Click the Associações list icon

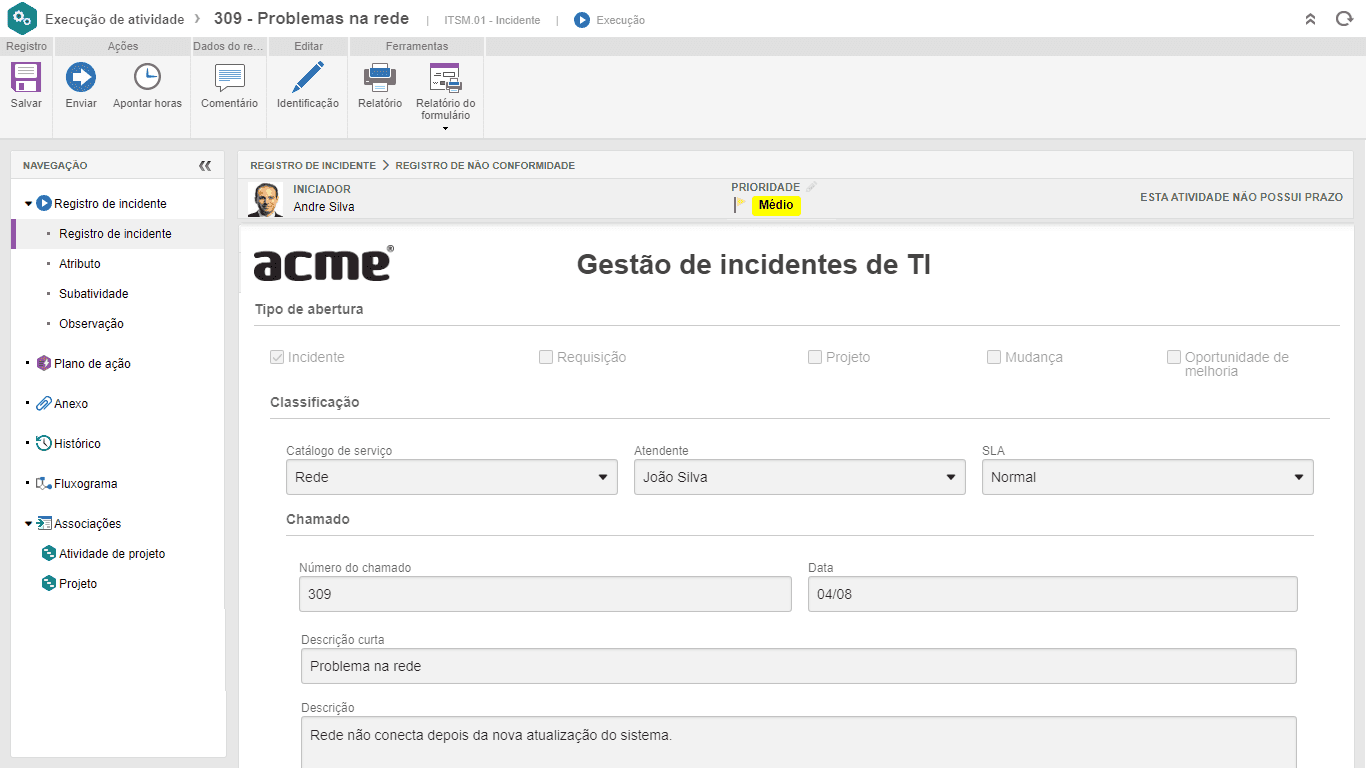point(44,523)
